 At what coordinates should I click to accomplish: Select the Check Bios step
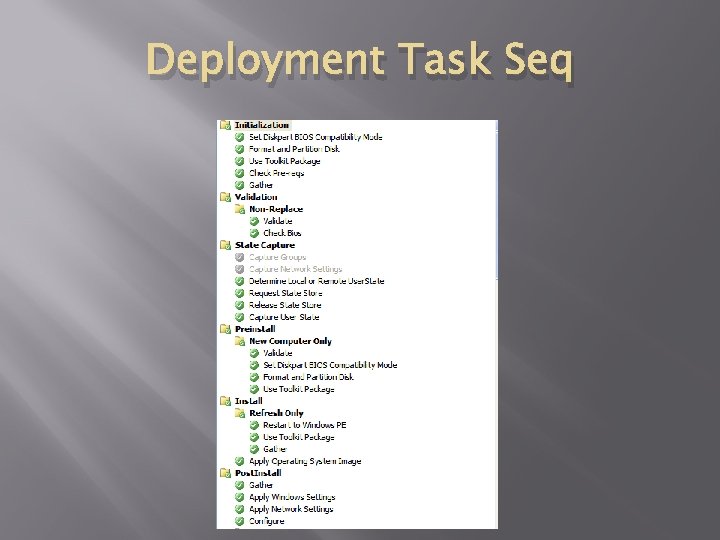[x=282, y=233]
